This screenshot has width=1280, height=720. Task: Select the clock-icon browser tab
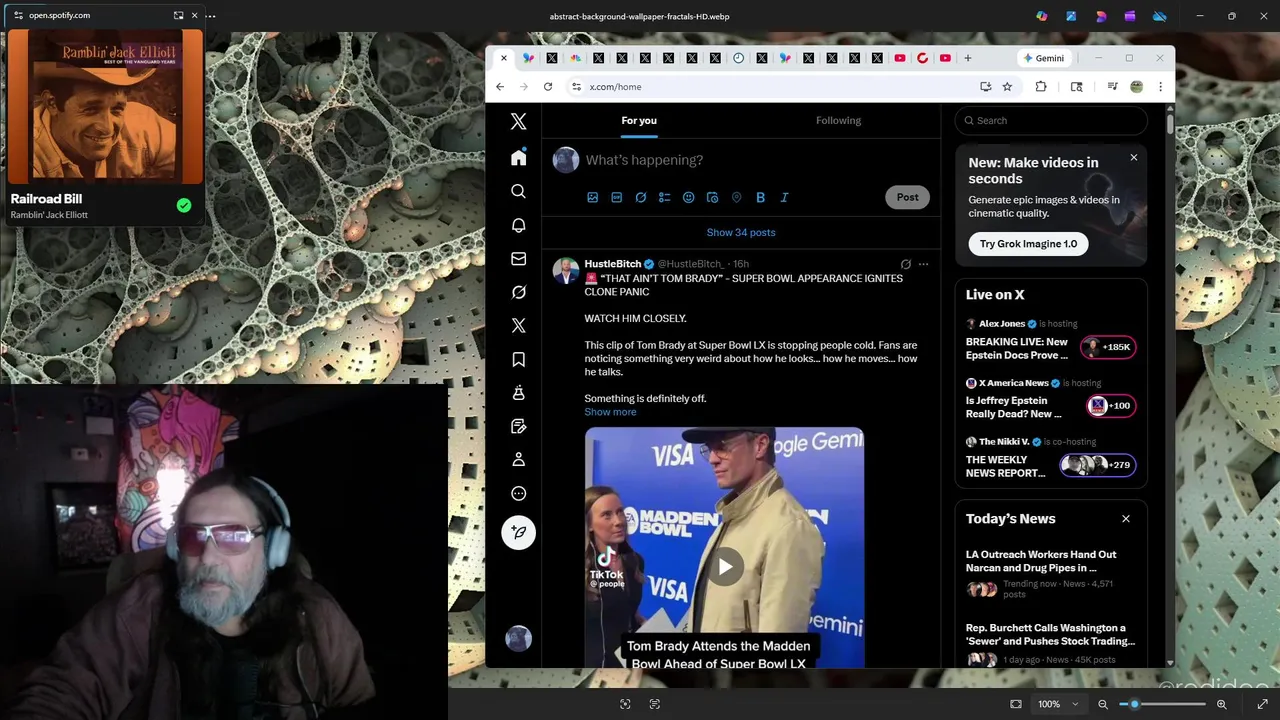[x=738, y=58]
